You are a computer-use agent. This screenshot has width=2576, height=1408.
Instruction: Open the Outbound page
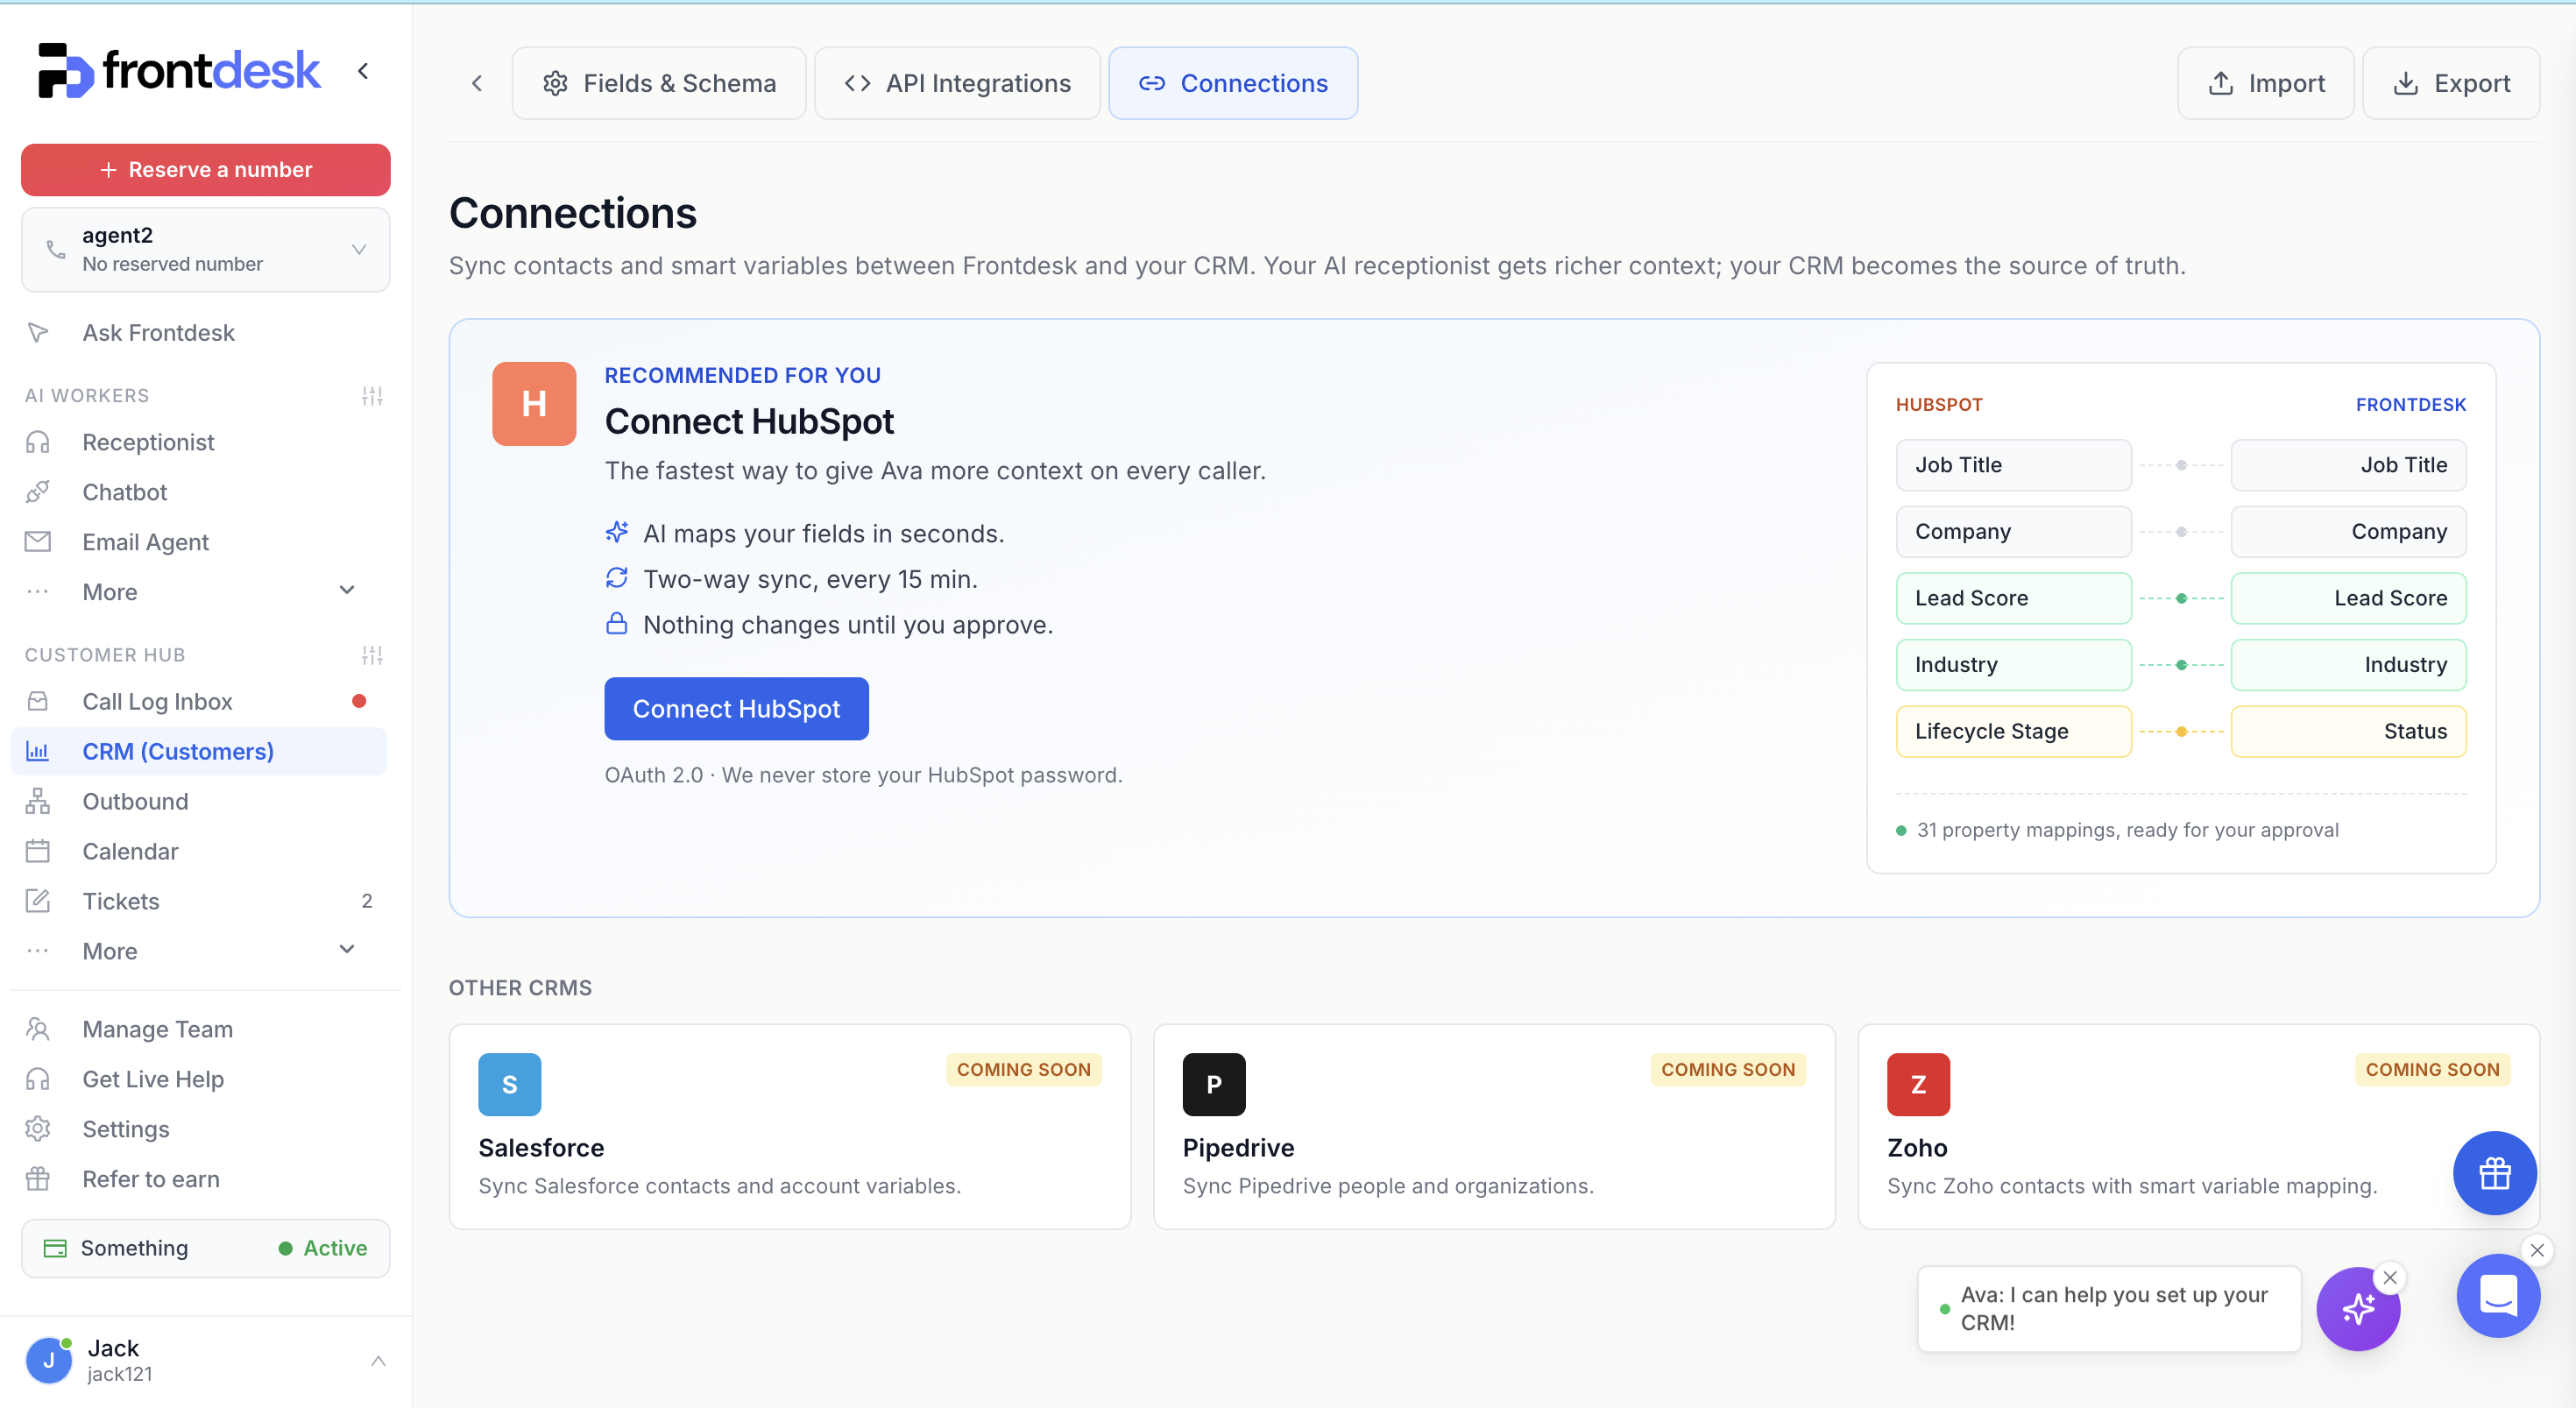[x=135, y=801]
